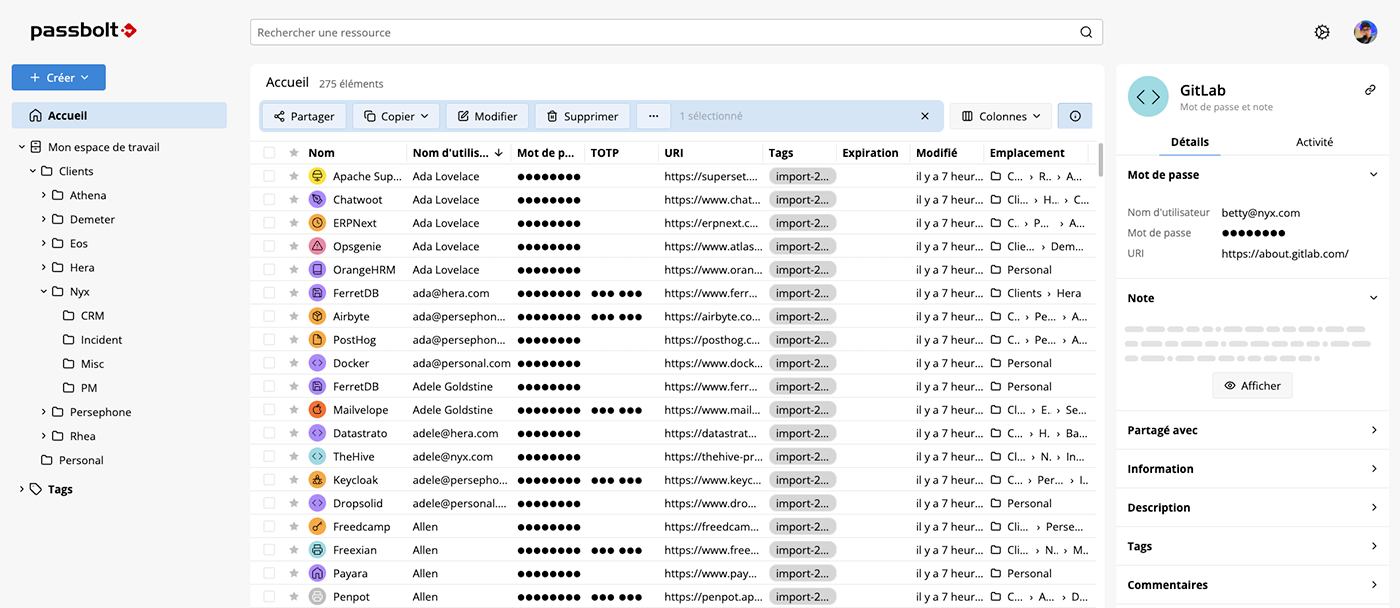Screen dimensions: 1400x608
Task: Click the Partager button
Action: coord(304,116)
